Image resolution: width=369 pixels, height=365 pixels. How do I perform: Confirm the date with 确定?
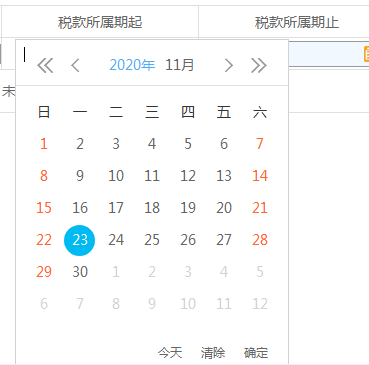pos(256,353)
